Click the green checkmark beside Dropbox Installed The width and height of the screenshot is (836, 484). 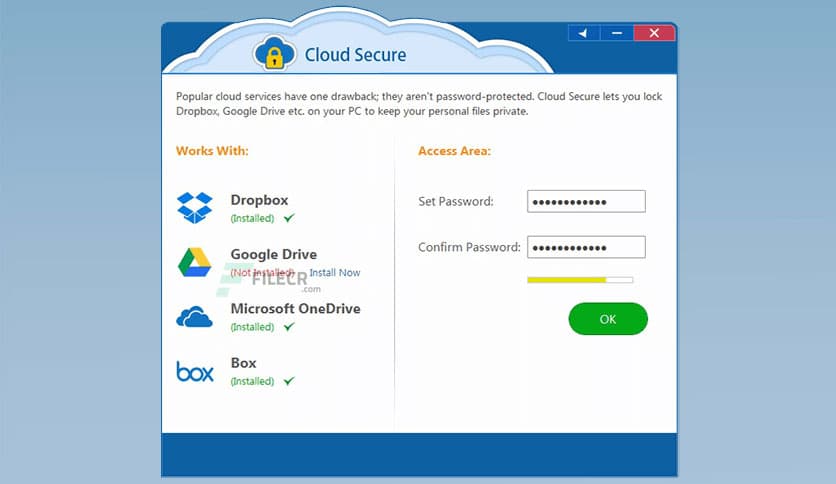[289, 217]
